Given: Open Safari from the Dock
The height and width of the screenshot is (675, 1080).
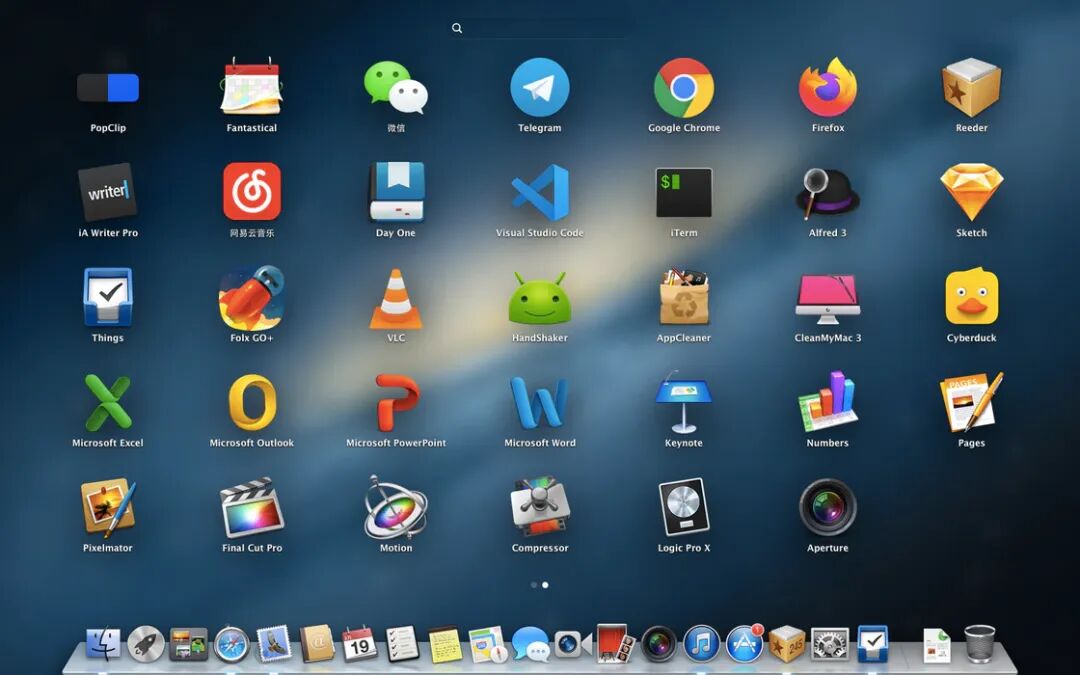Looking at the screenshot, I should (x=231, y=645).
